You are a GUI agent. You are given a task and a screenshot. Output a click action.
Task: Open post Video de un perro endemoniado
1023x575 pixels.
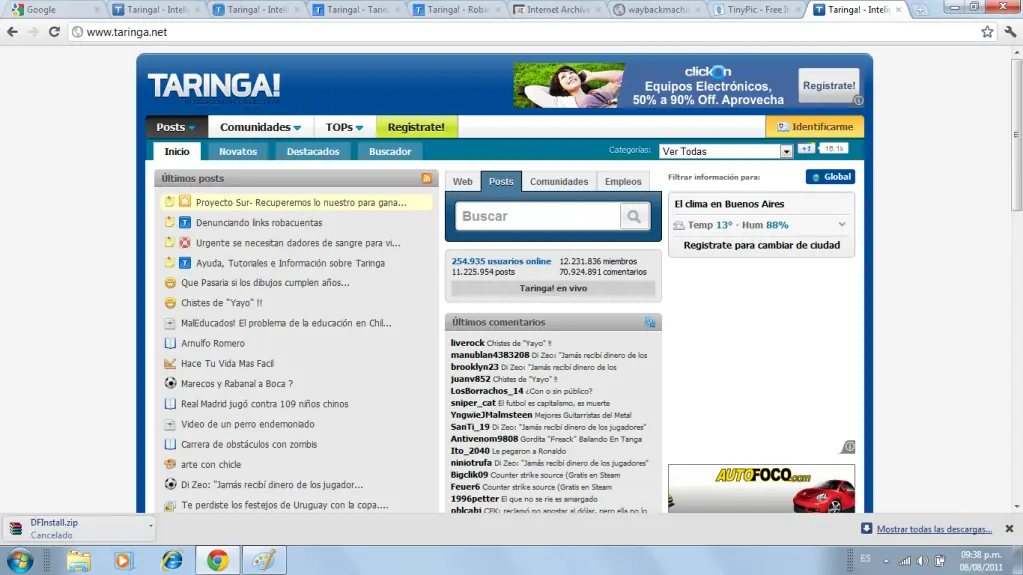pos(248,424)
